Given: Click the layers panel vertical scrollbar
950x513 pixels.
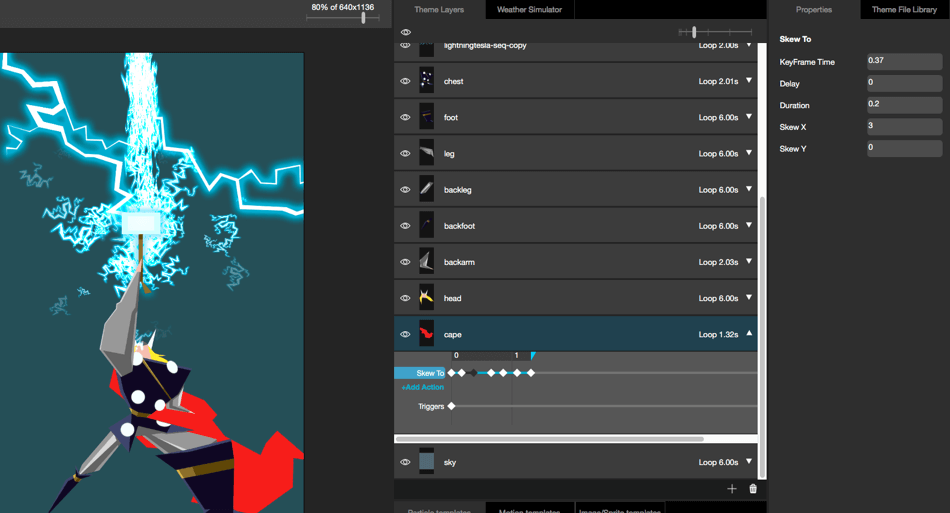Looking at the screenshot, I should point(762,338).
